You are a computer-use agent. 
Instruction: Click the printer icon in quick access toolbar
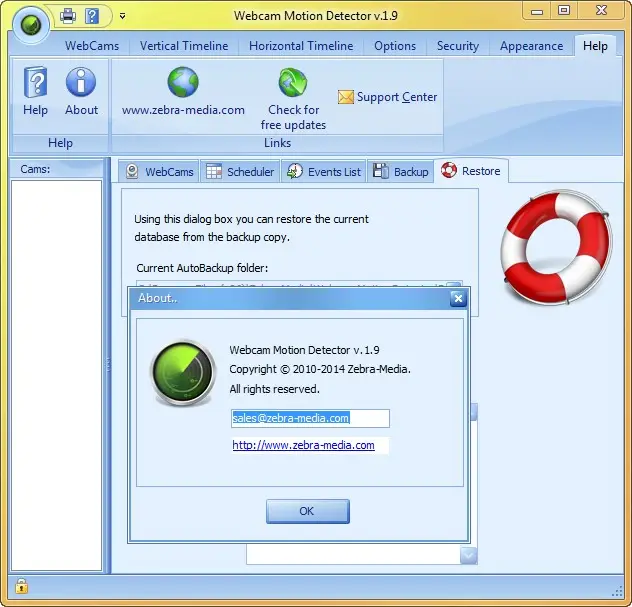click(68, 16)
